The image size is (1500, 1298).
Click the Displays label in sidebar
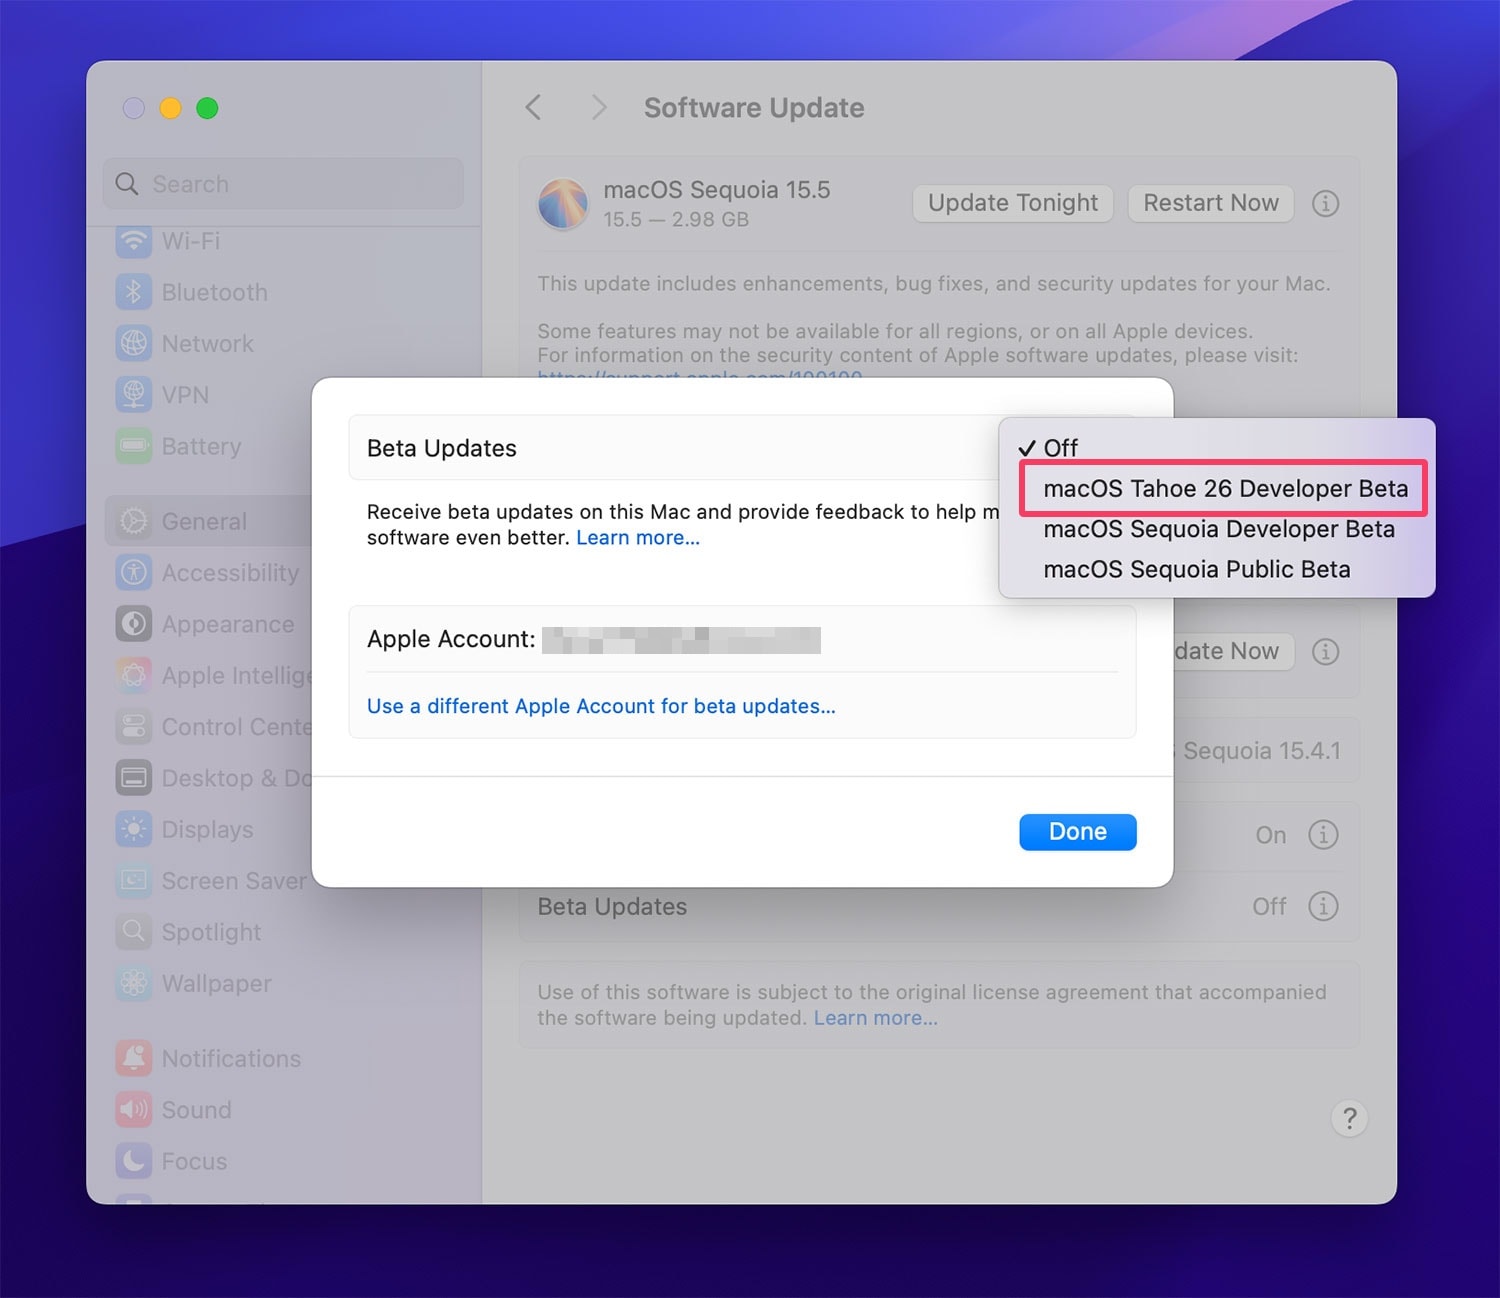(x=208, y=829)
